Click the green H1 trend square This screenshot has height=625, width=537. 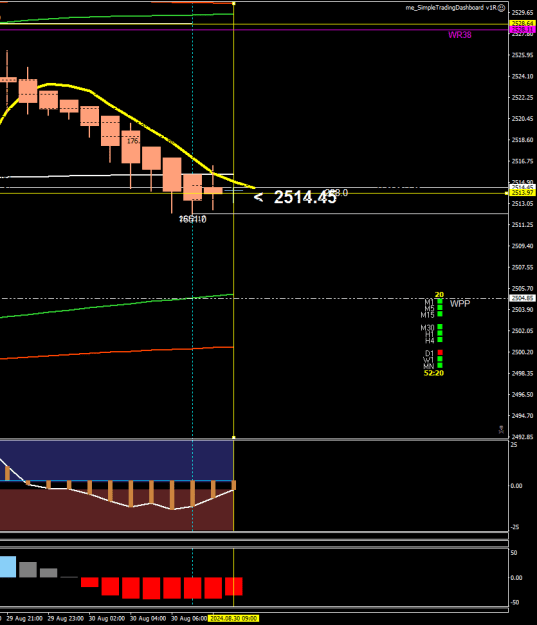point(440,333)
